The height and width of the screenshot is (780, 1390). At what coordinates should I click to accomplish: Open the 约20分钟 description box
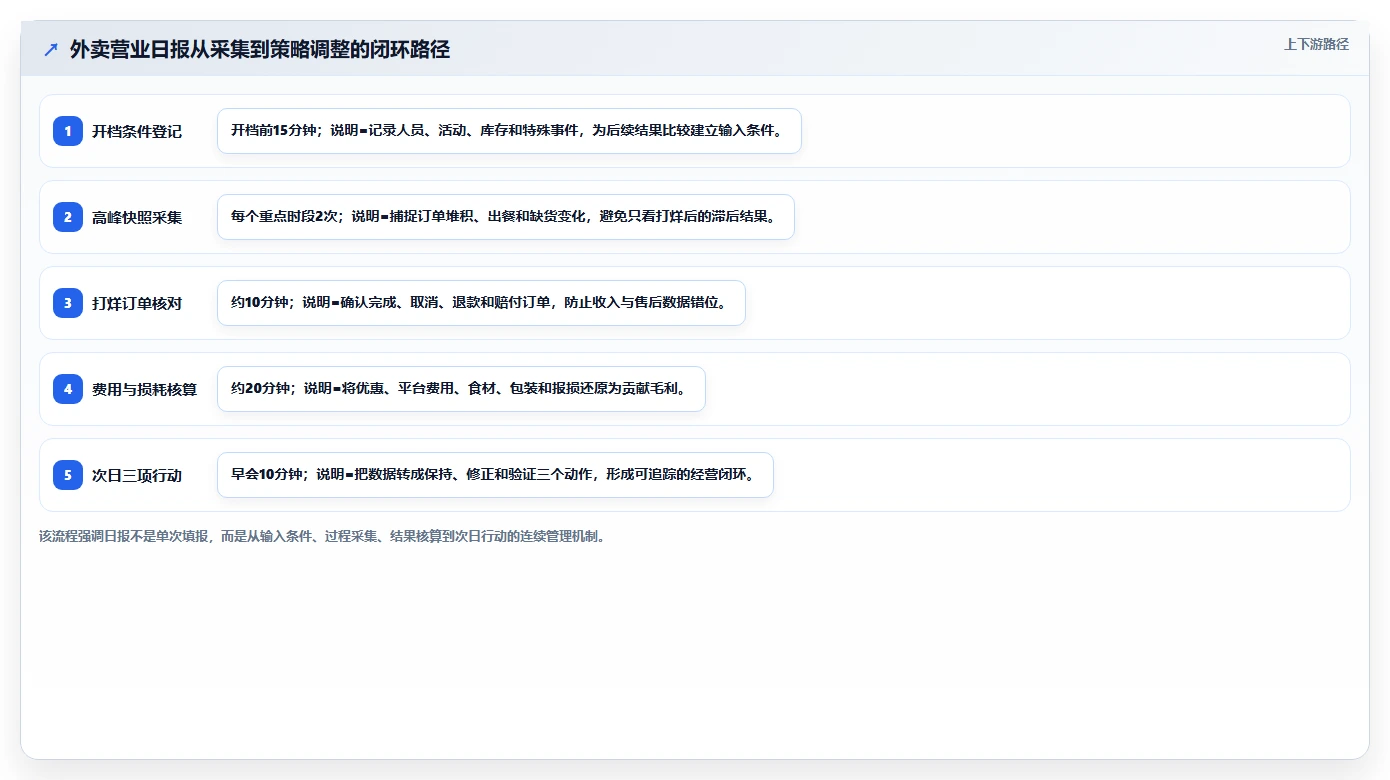(x=461, y=389)
